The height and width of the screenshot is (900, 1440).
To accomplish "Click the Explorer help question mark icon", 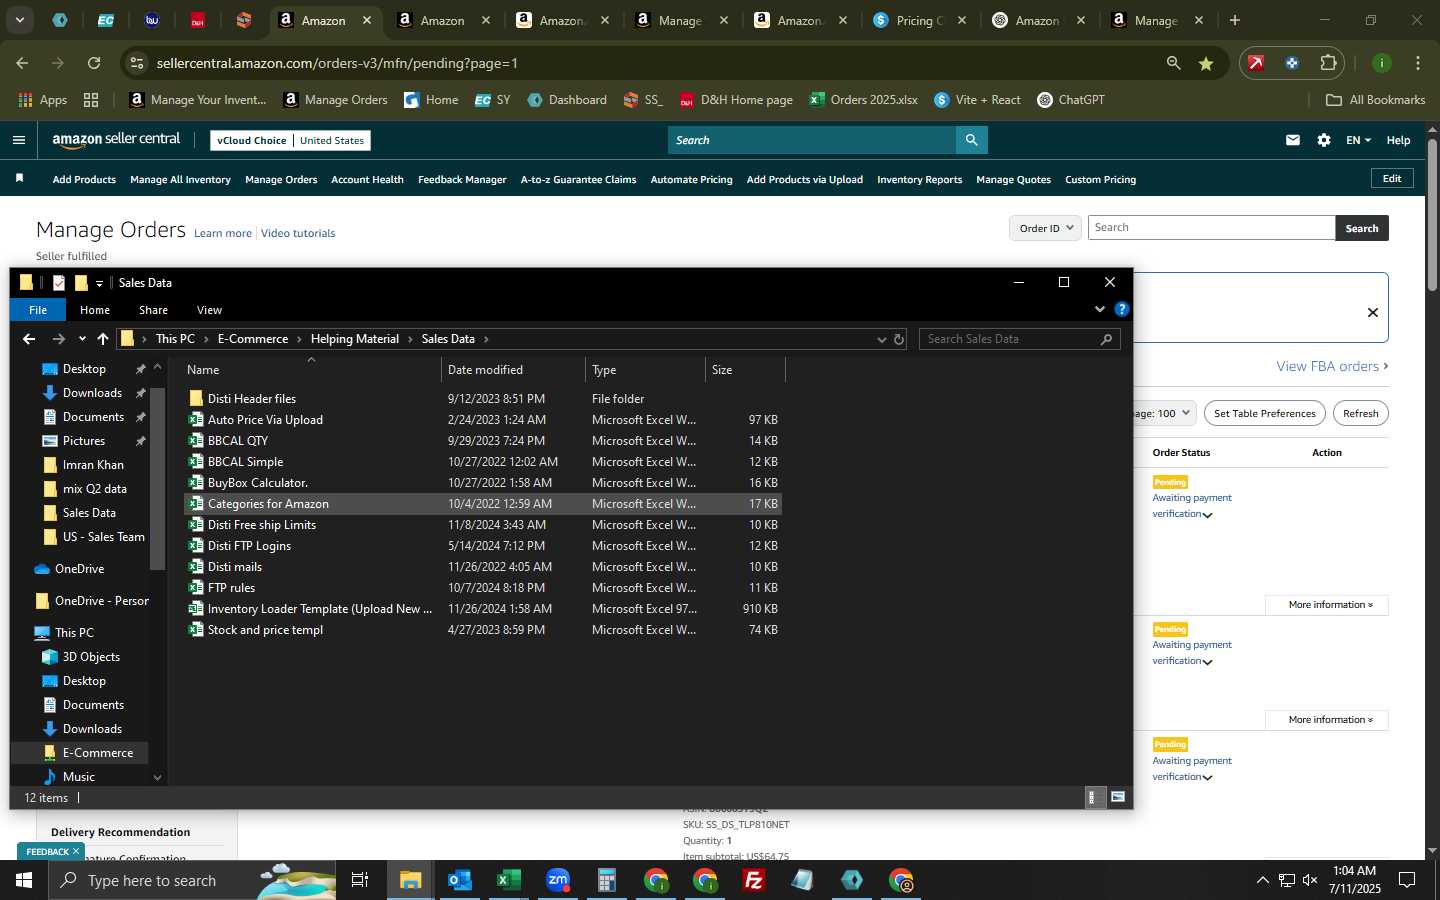I will pyautogui.click(x=1122, y=309).
